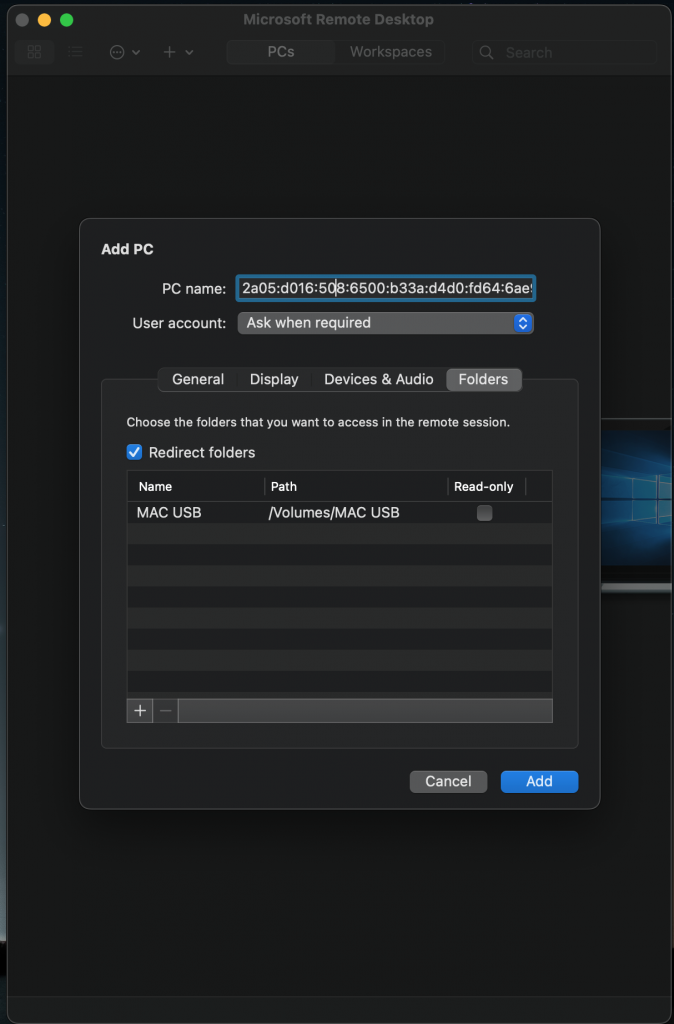This screenshot has height=1024, width=674.
Task: Open the ellipsis actions menu in toolbar
Action: coord(124,52)
